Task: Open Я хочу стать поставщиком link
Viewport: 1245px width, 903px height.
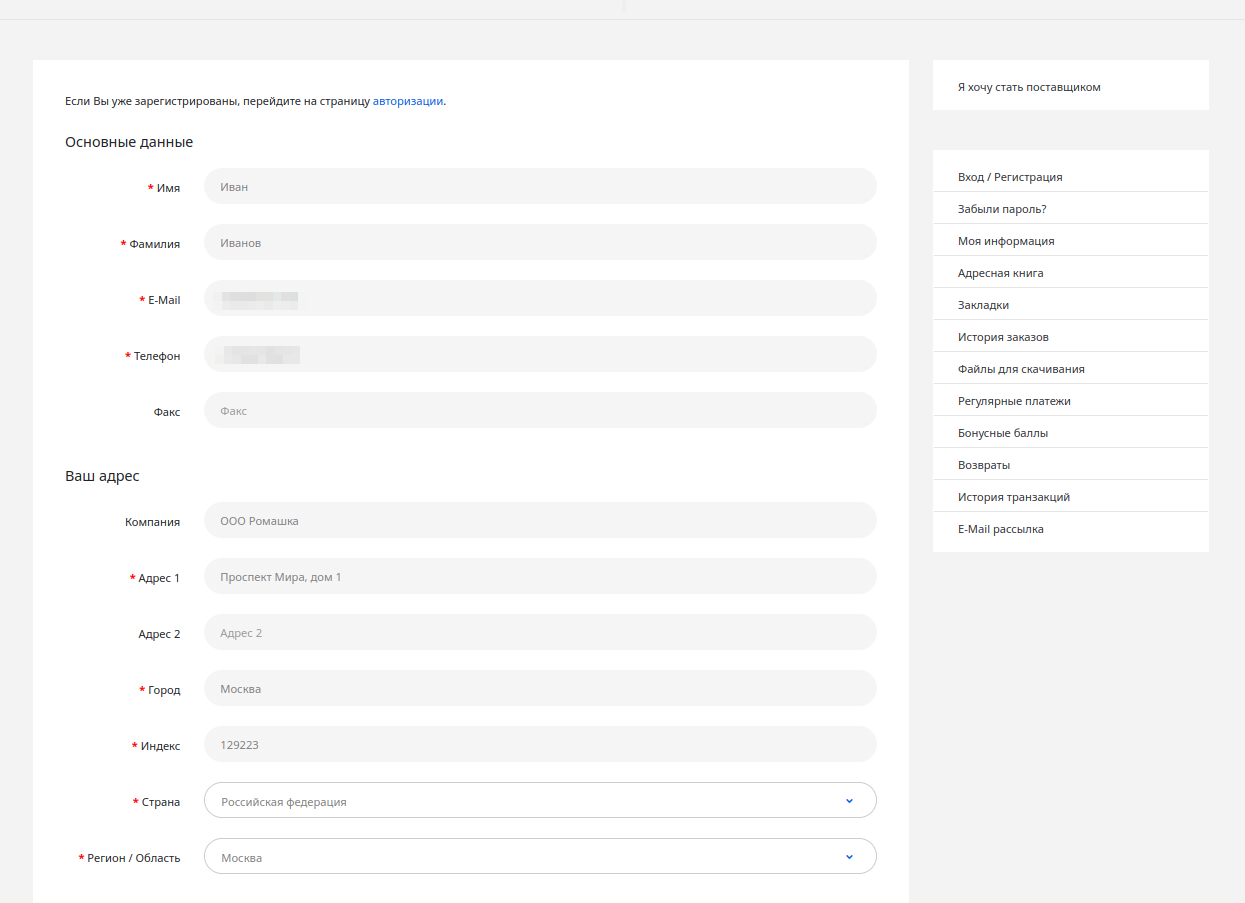Action: [1029, 87]
